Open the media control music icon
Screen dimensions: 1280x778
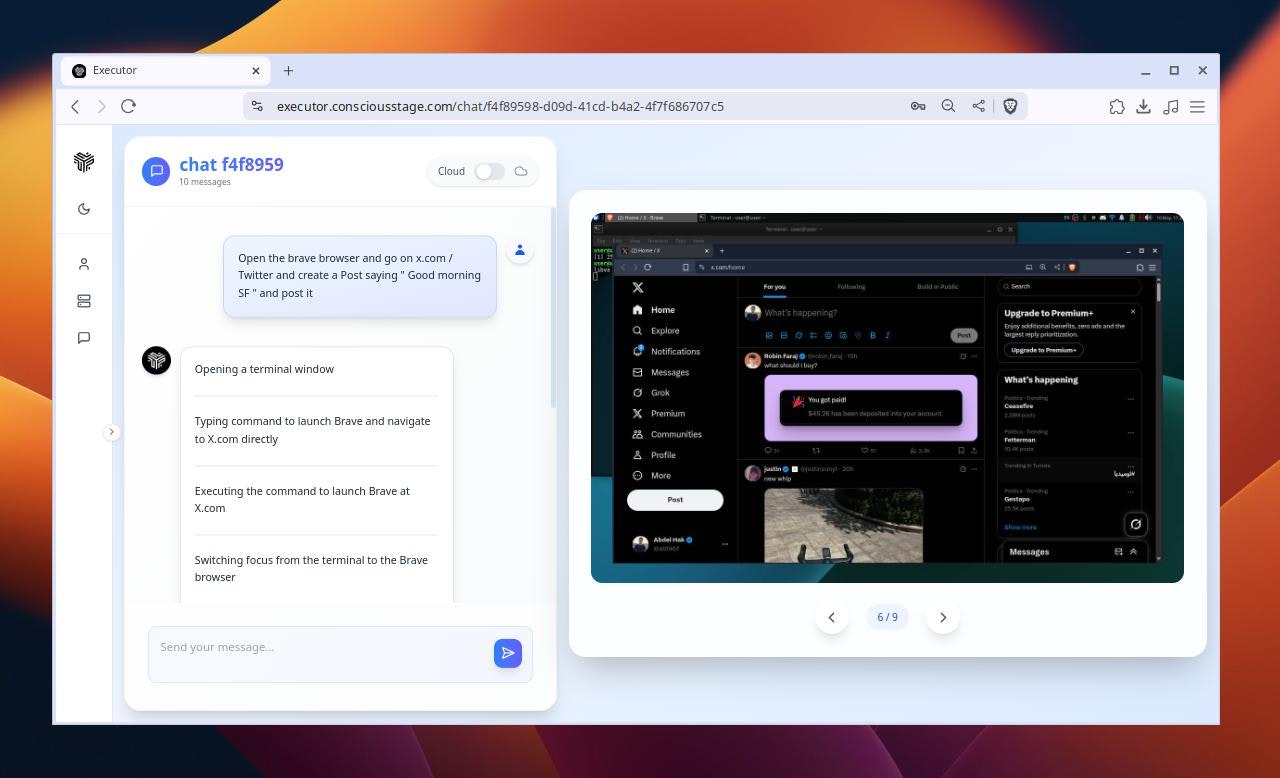[1171, 106]
